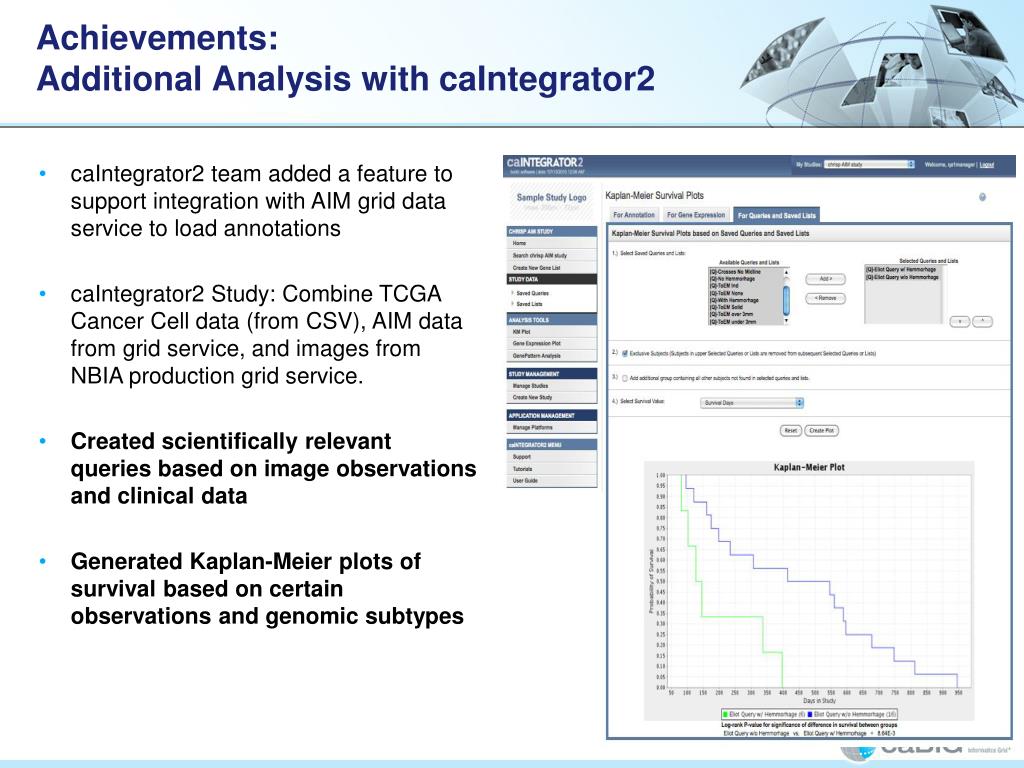Open KM Plot in Analysis Tools
Viewport: 1024px width, 768px height.
point(552,332)
